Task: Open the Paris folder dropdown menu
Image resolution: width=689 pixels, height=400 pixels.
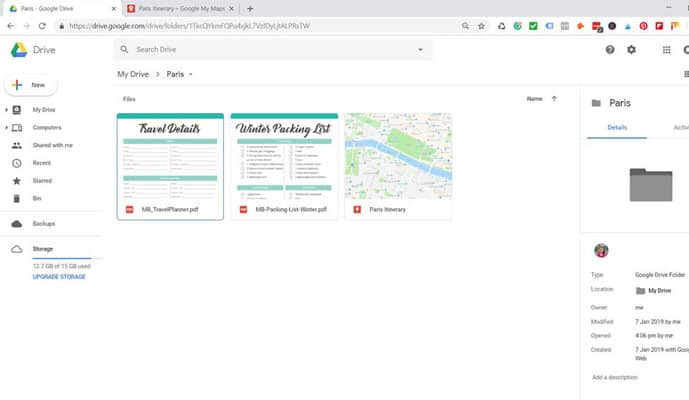Action: pyautogui.click(x=190, y=74)
